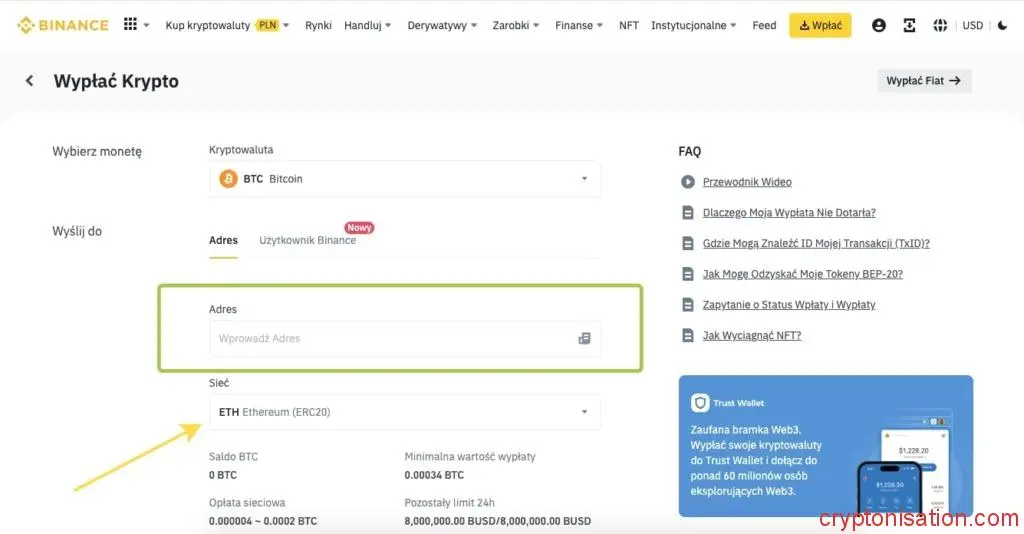Open address book icon in Adres field
Viewport: 1024px width, 534px height.
(584, 338)
